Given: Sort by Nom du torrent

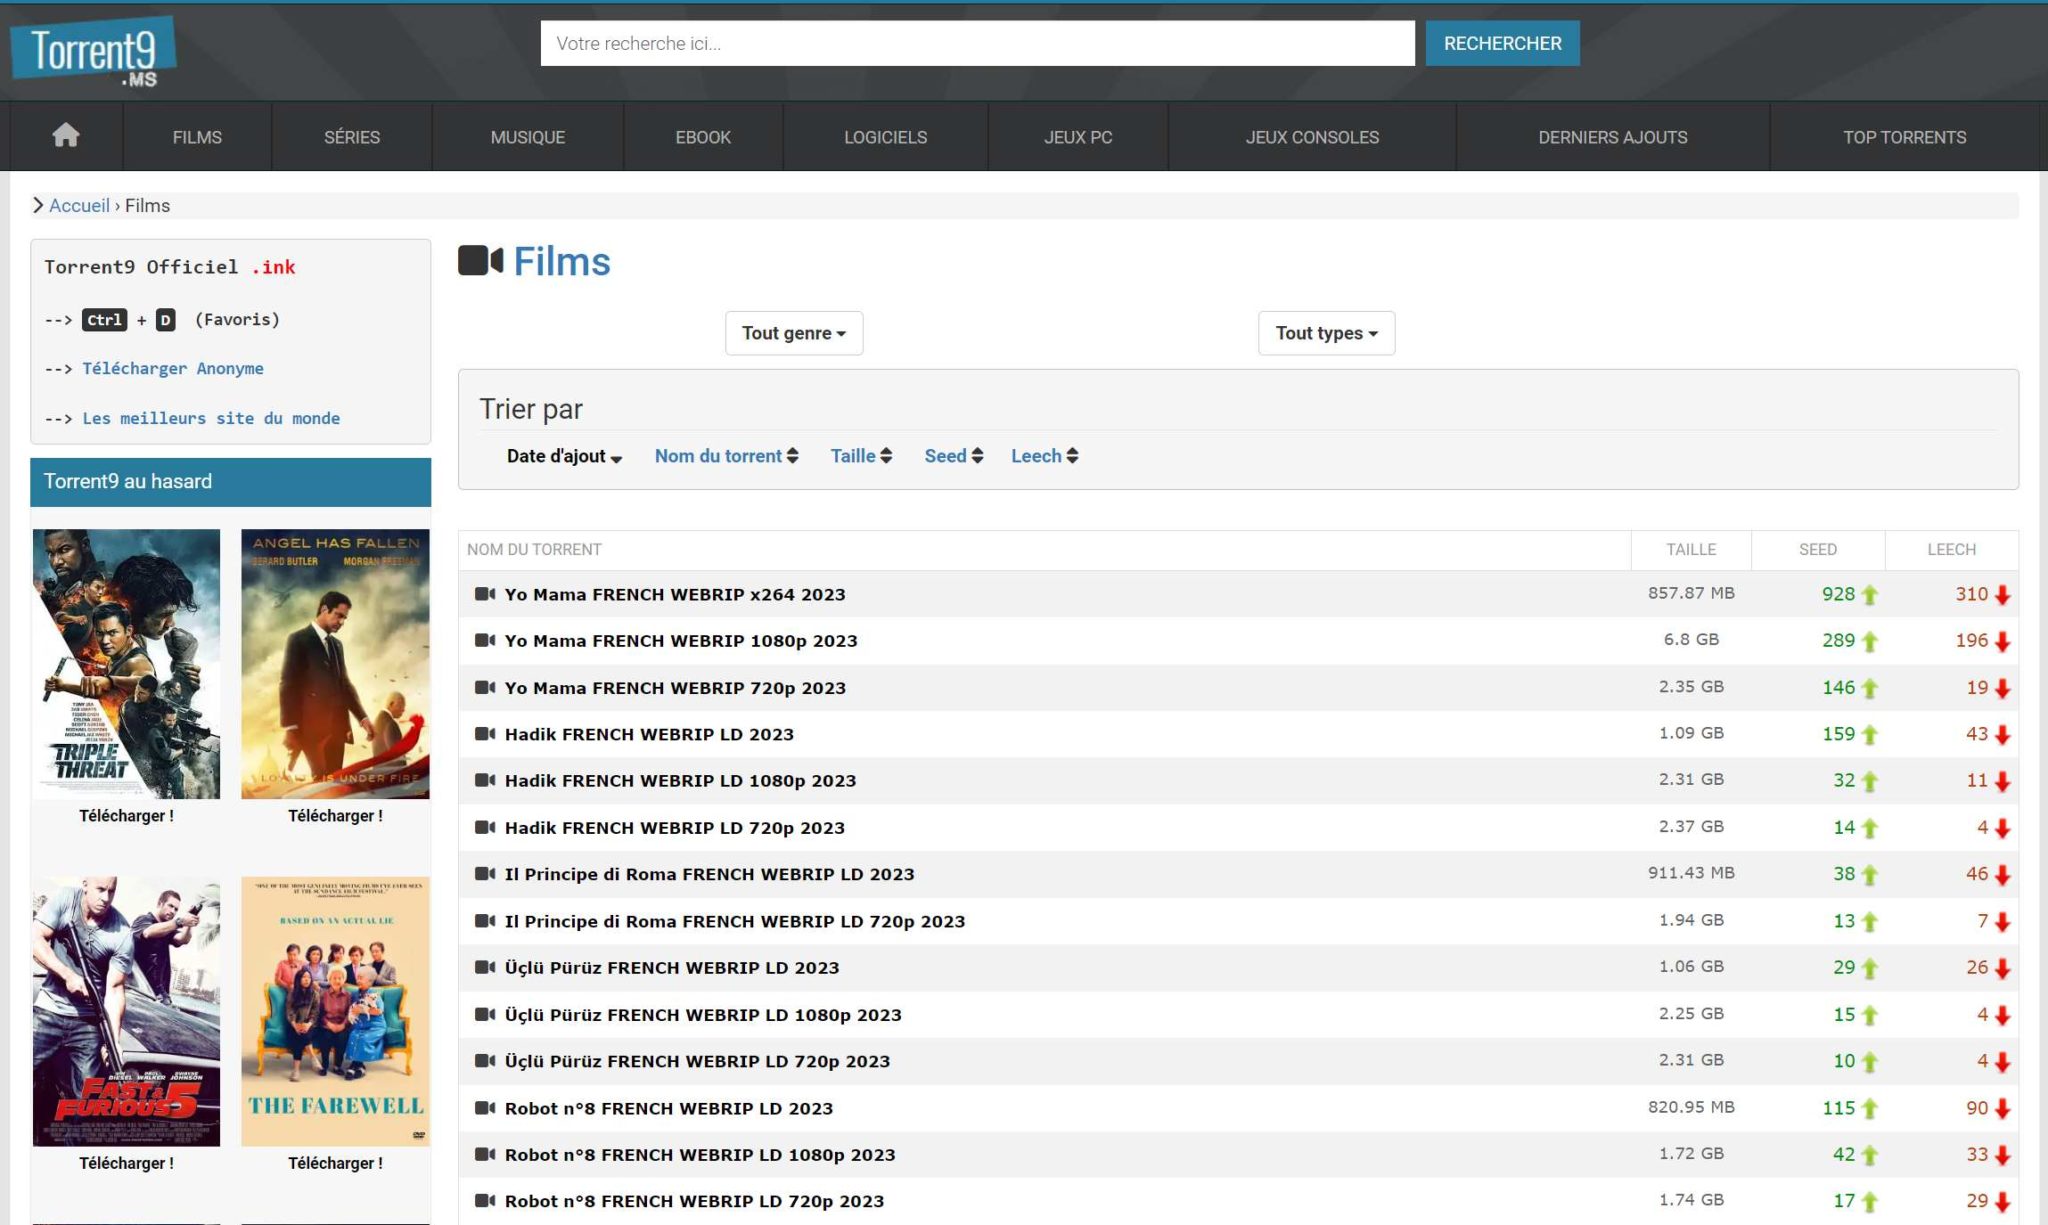Looking at the screenshot, I should [726, 456].
